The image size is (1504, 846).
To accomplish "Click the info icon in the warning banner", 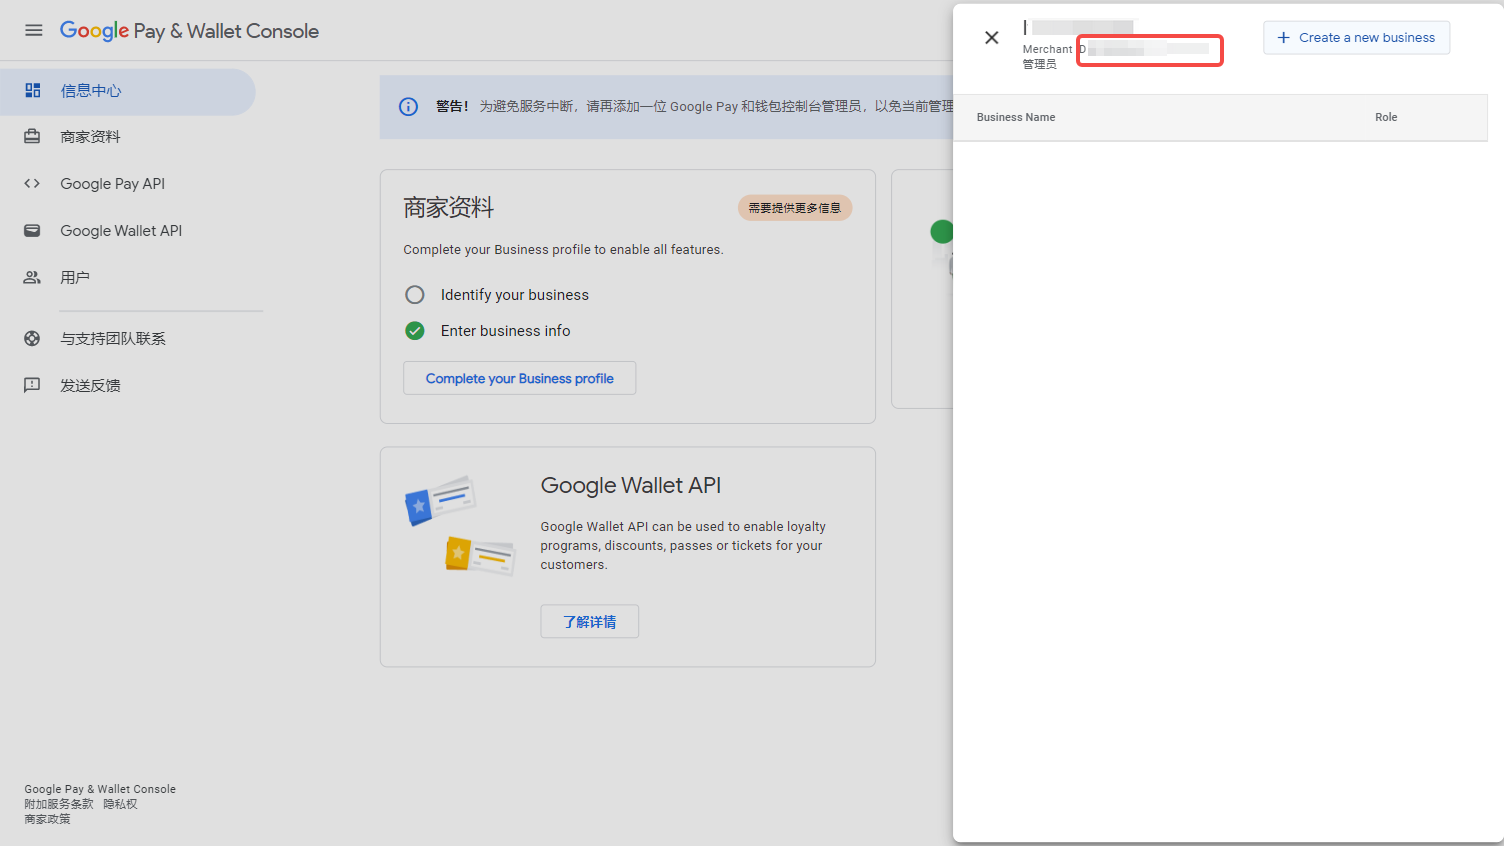I will coord(409,107).
